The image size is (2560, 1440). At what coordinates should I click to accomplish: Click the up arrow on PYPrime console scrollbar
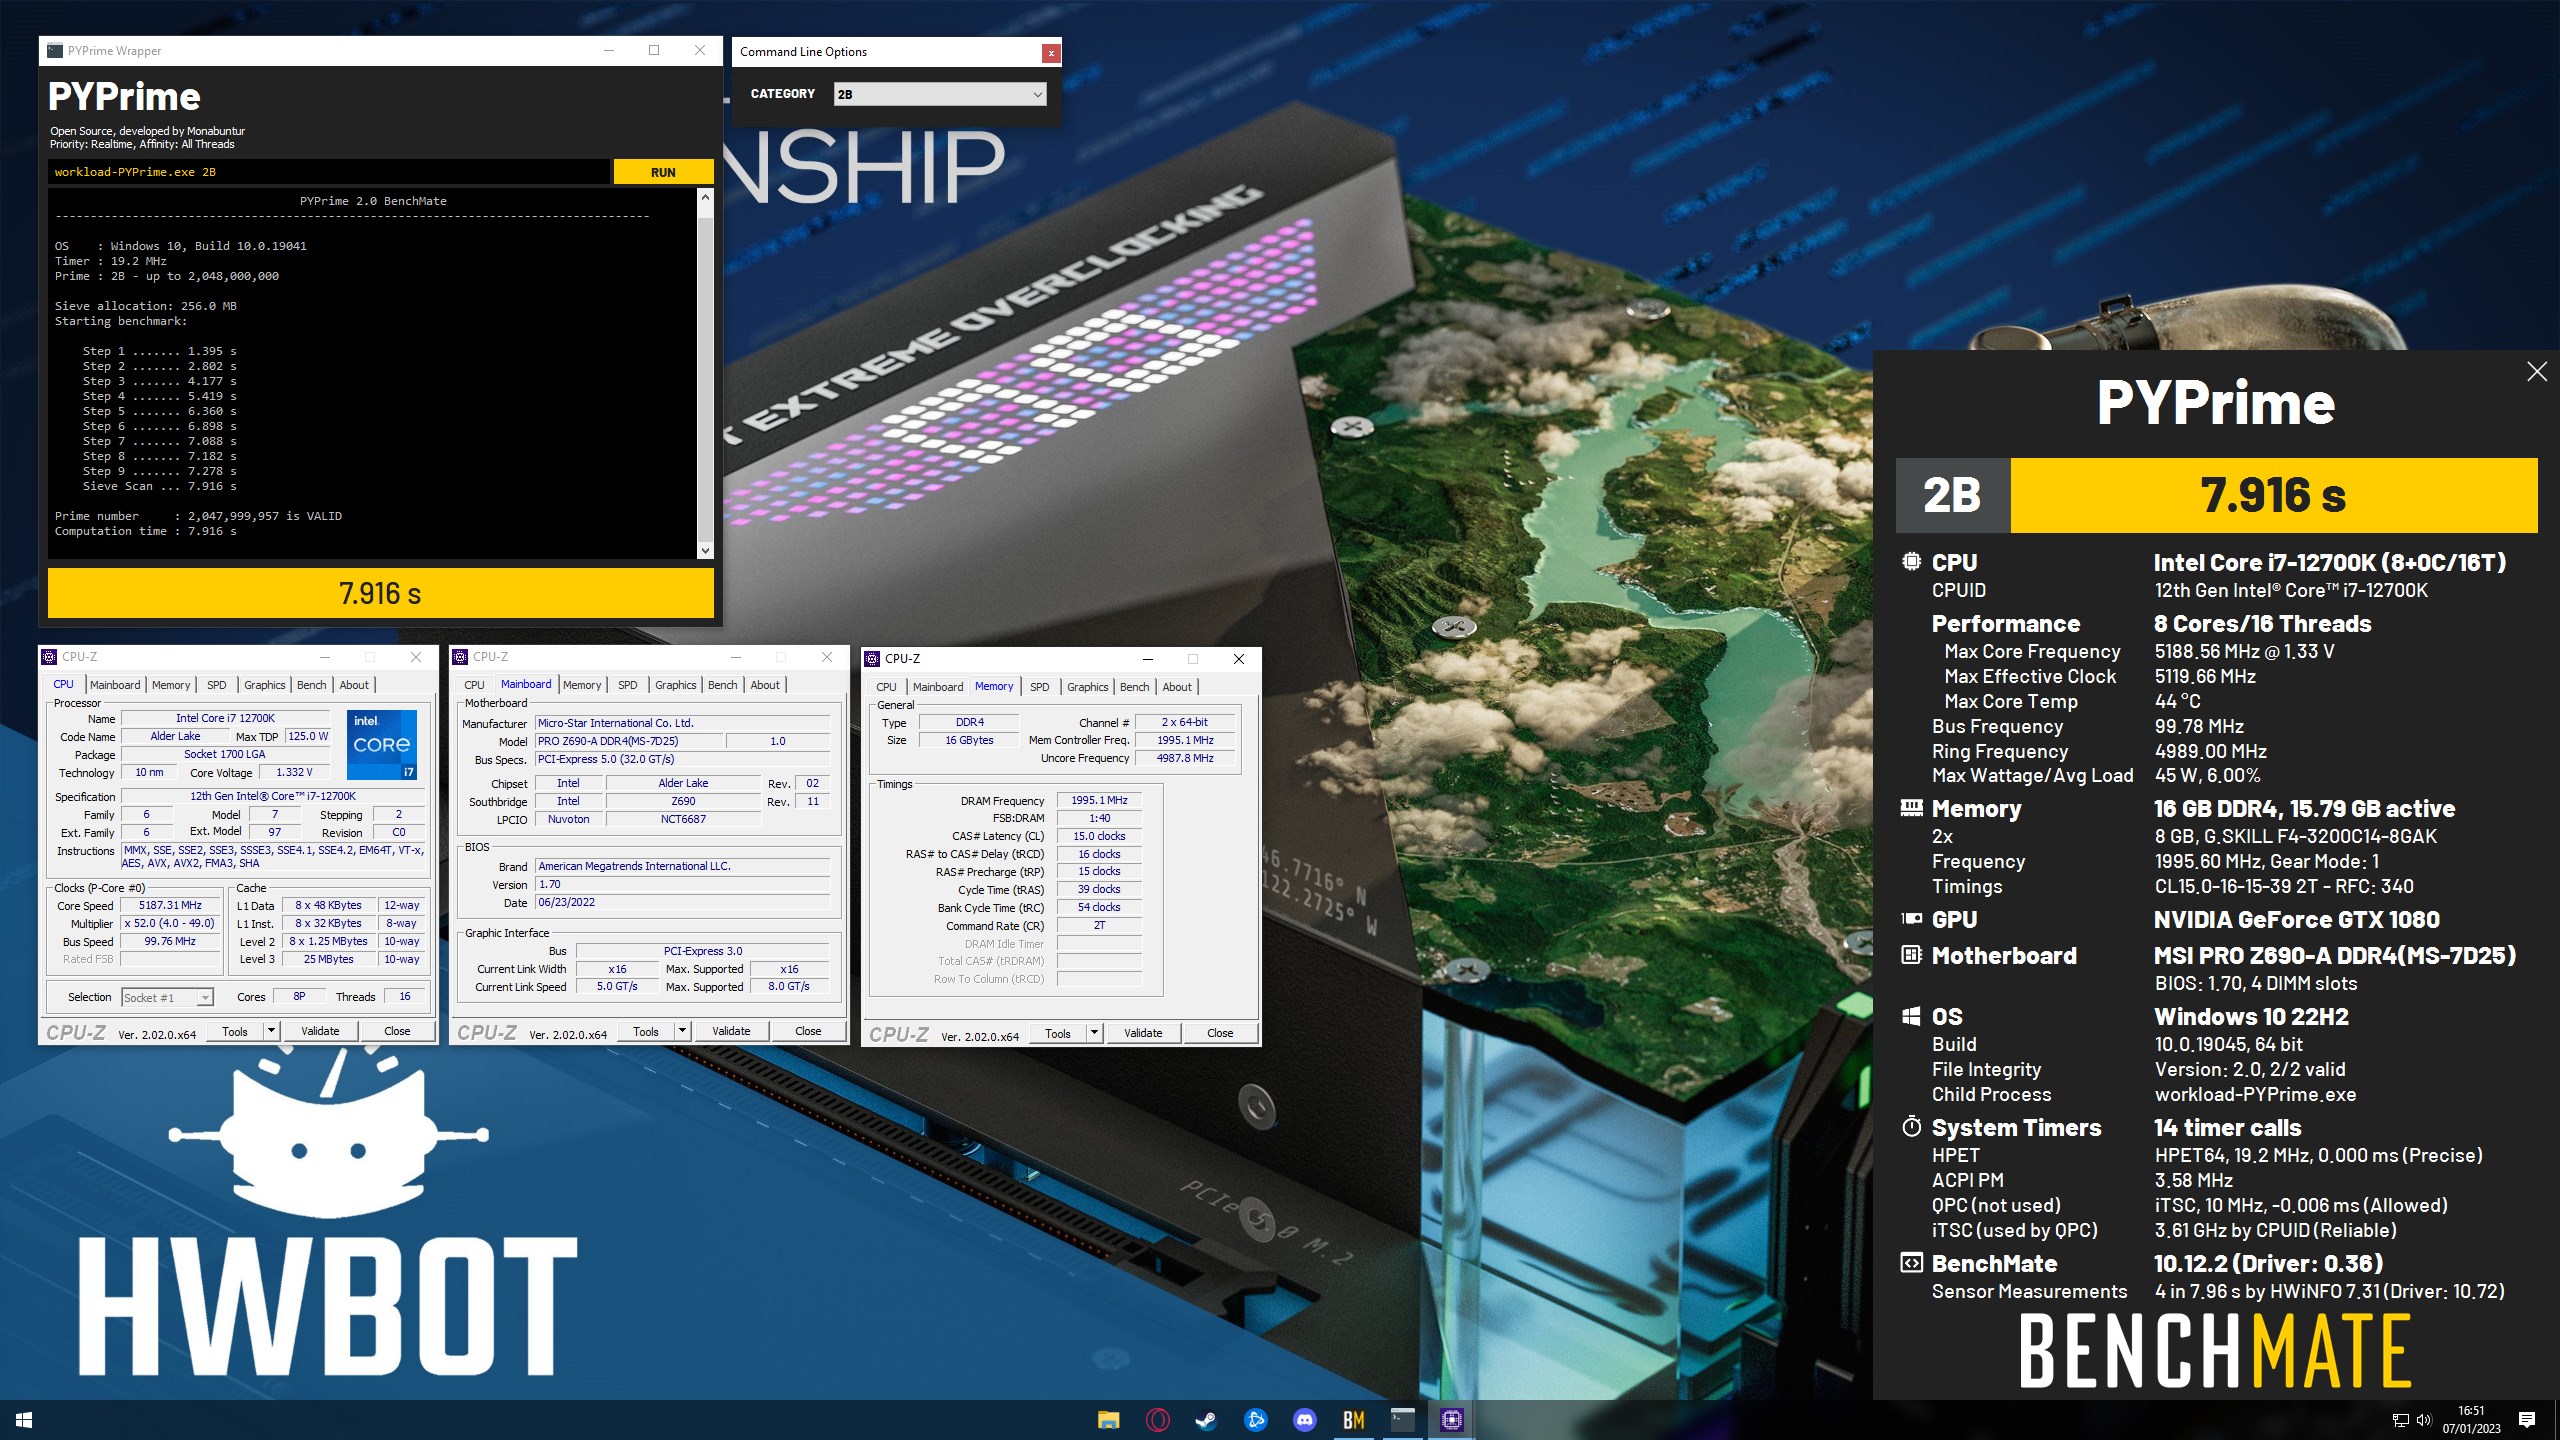(x=705, y=198)
